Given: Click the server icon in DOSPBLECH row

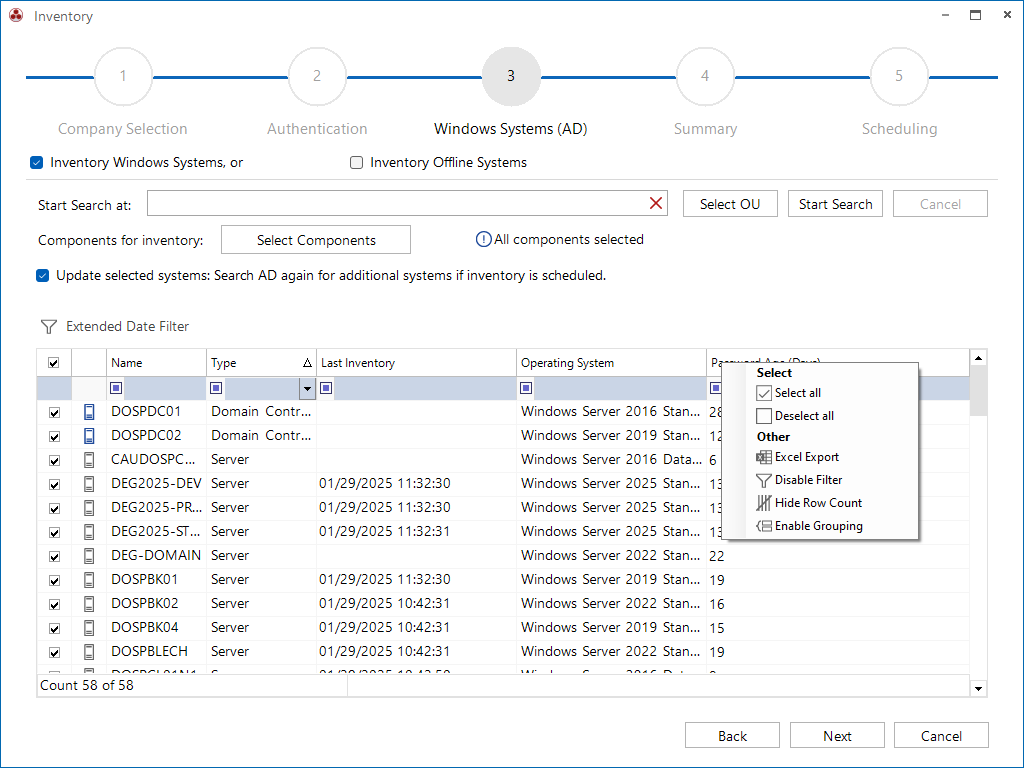Looking at the screenshot, I should (x=89, y=652).
